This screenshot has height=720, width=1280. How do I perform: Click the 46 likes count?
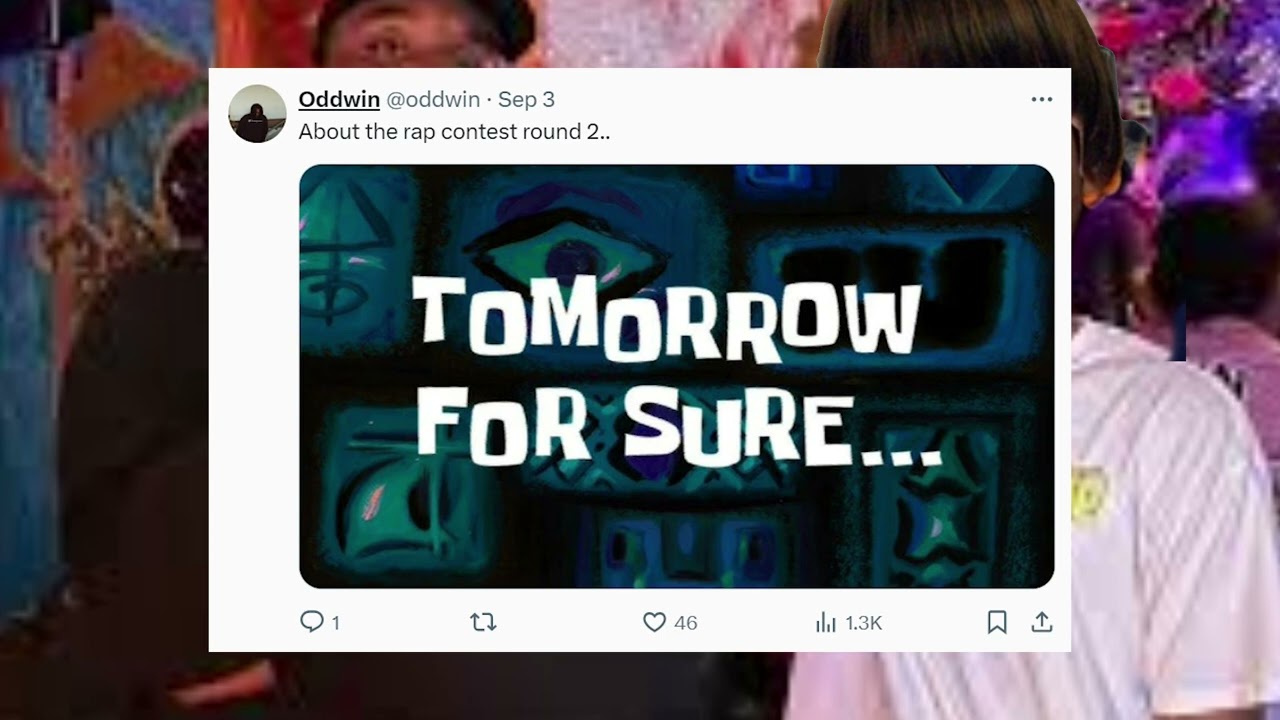pyautogui.click(x=685, y=623)
